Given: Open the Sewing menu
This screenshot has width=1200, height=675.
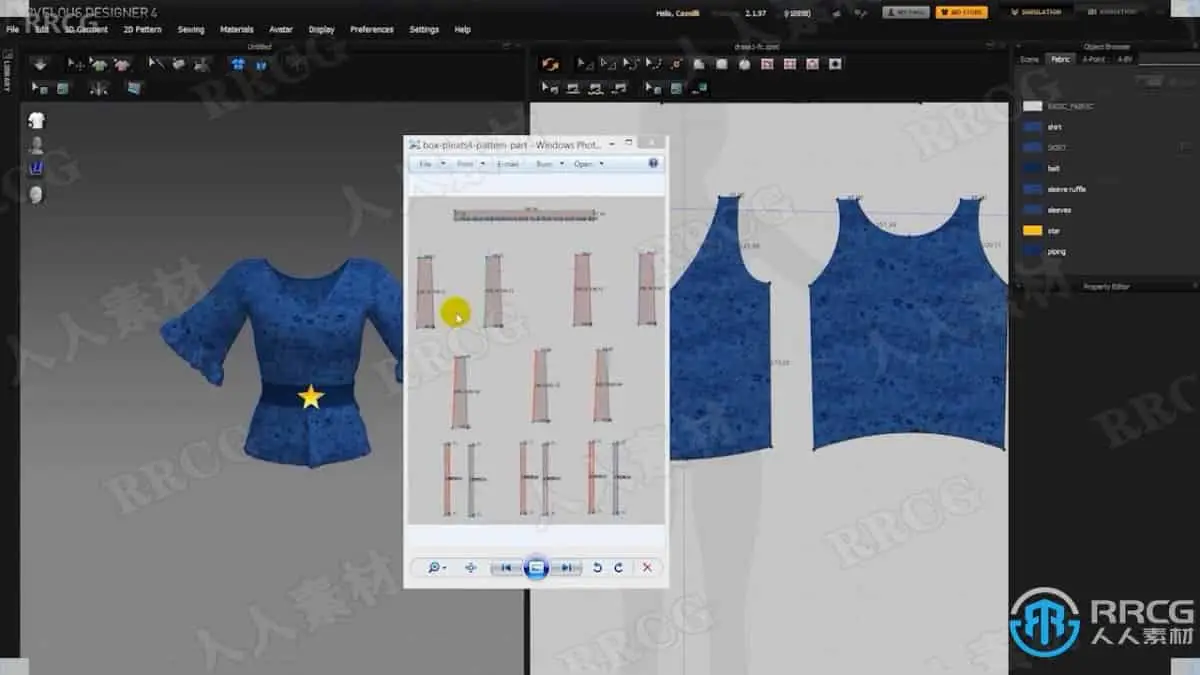Looking at the screenshot, I should tap(191, 30).
